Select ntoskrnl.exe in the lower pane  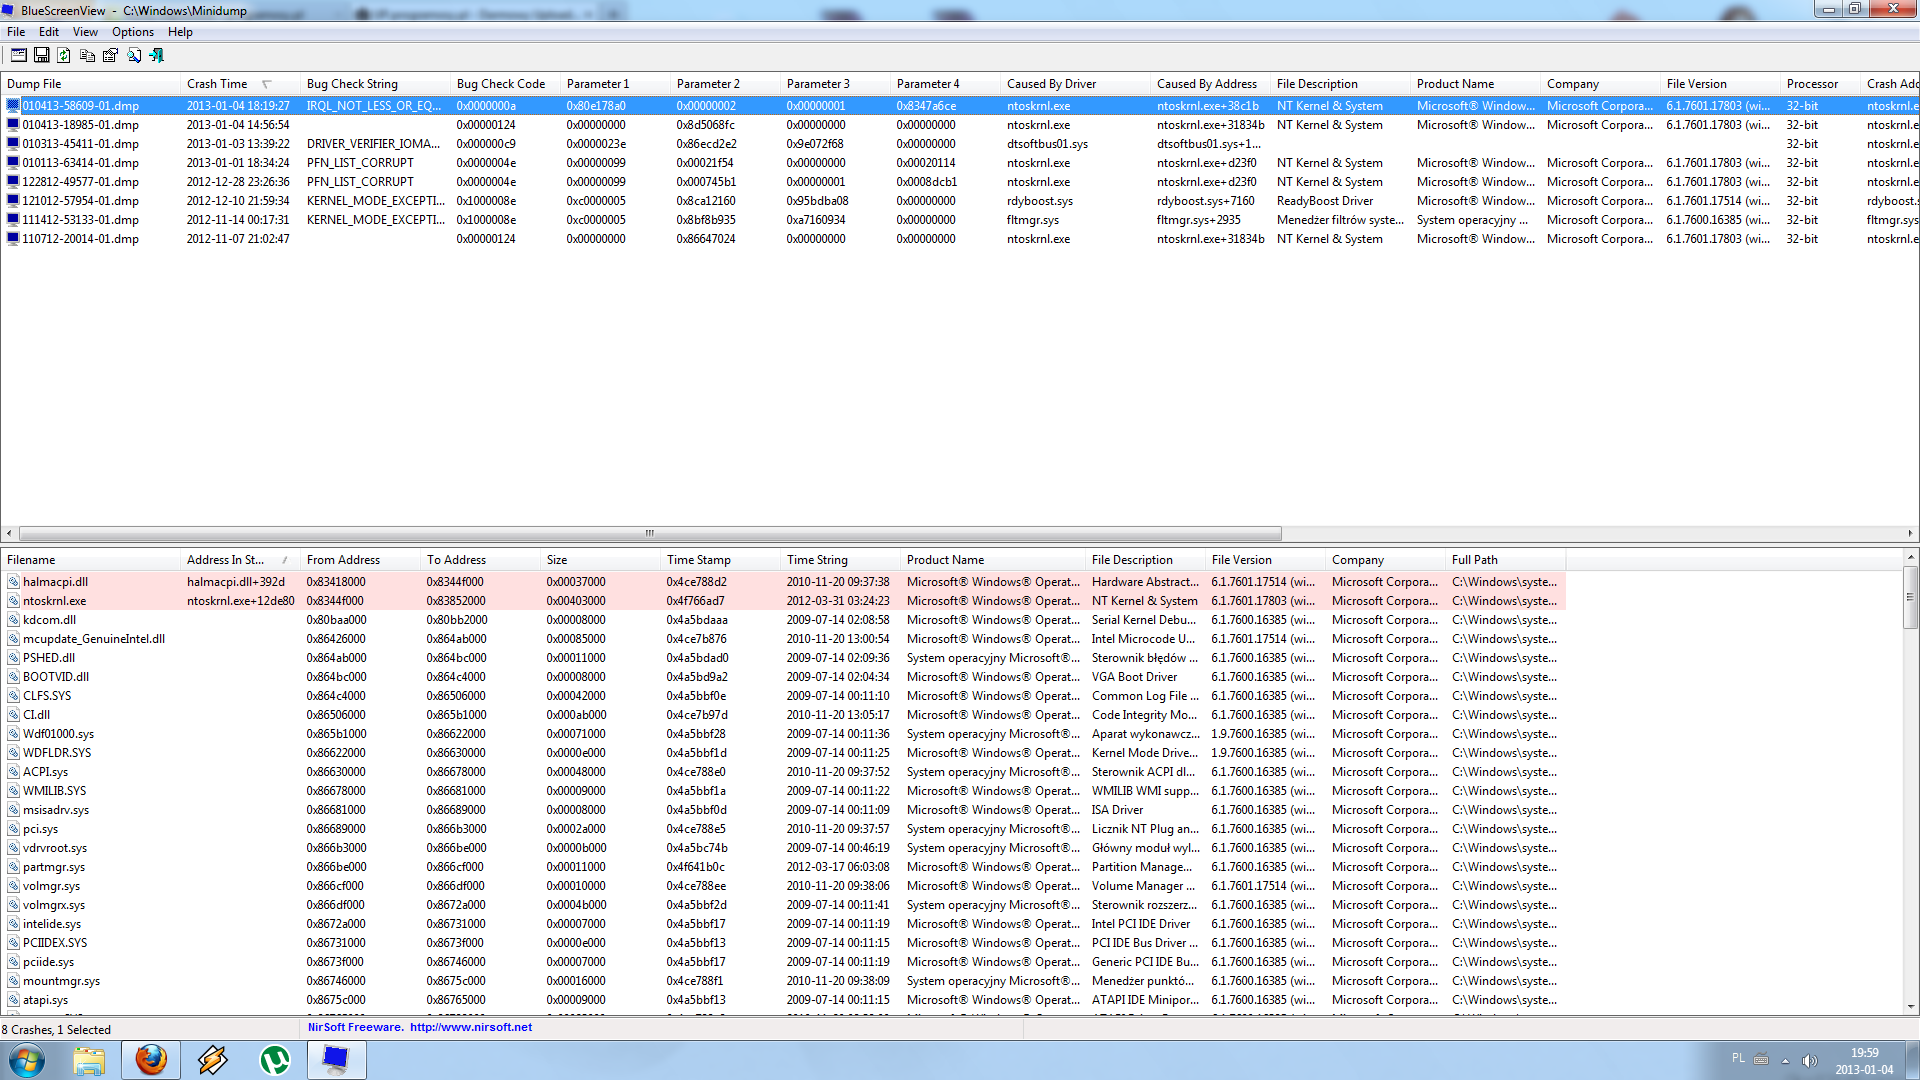tap(783, 601)
